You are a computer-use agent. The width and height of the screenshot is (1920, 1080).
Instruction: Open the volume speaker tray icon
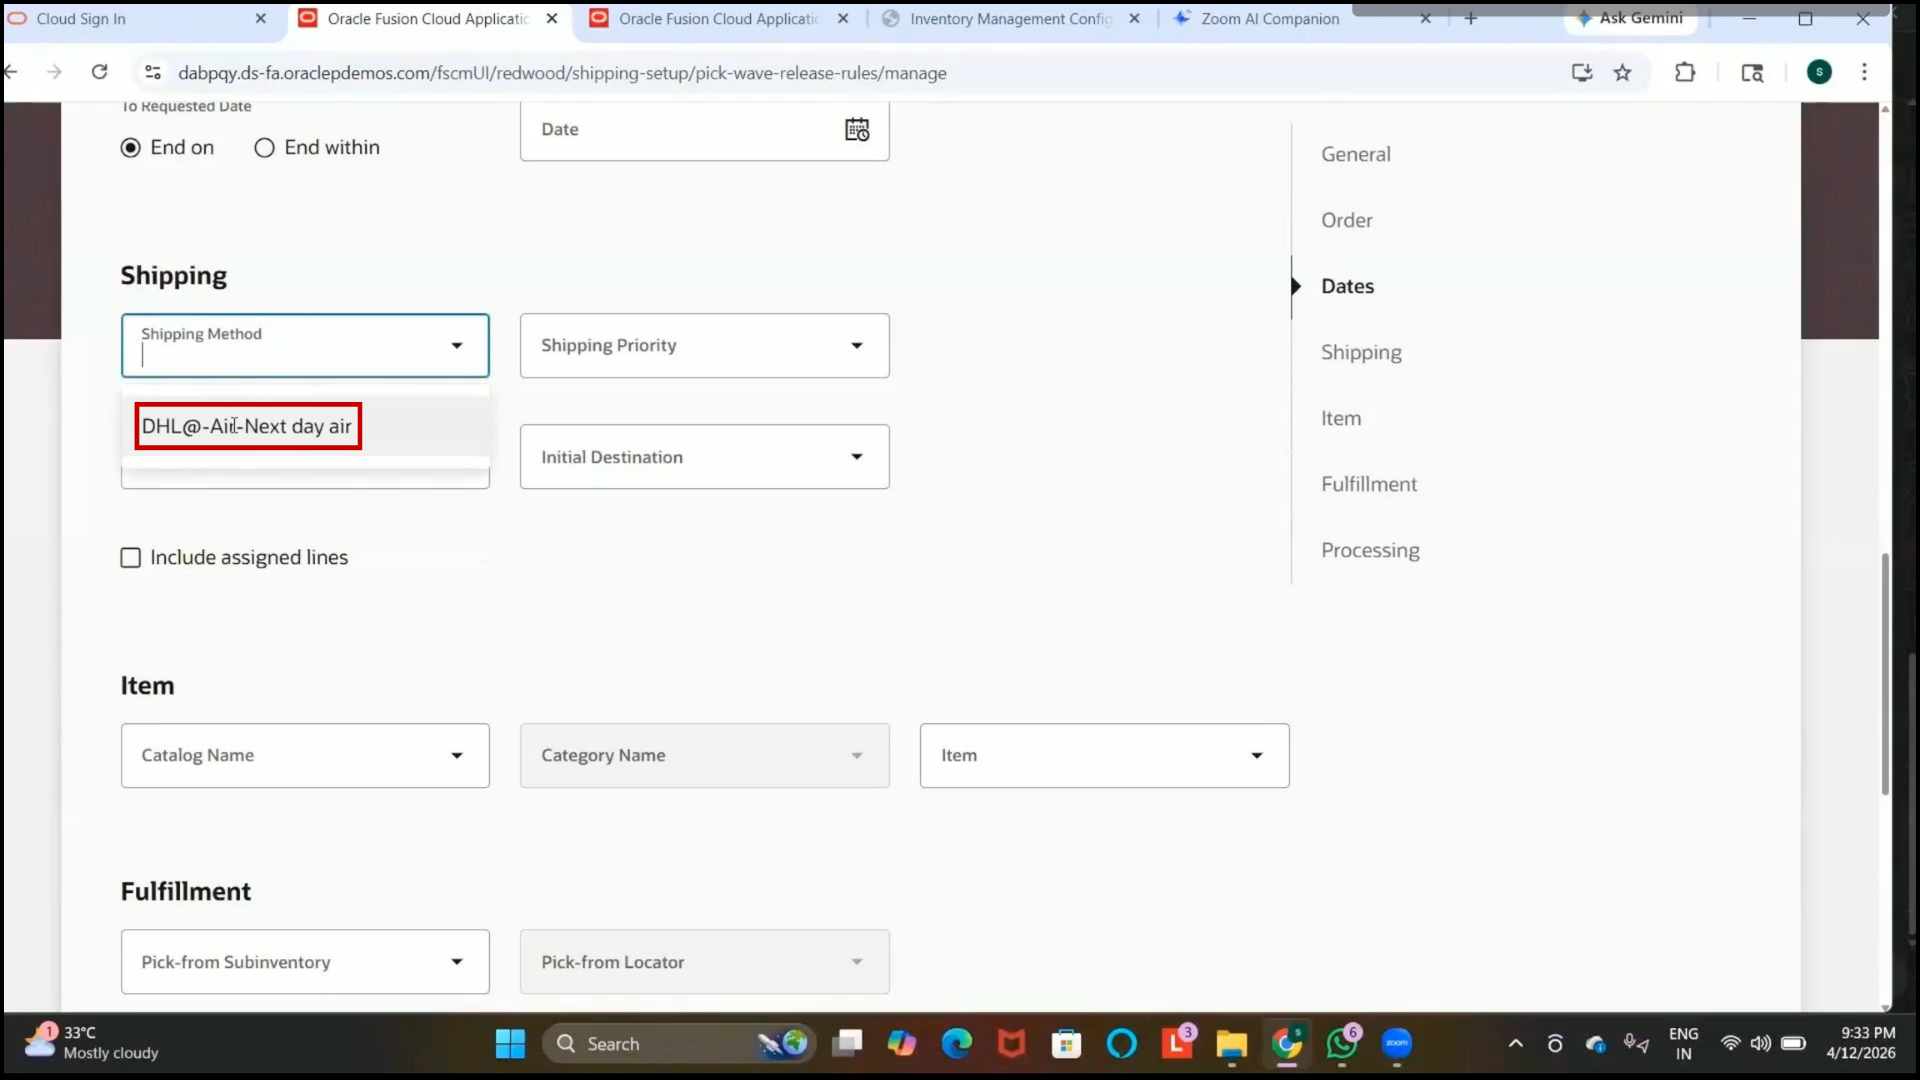coord(1761,1044)
